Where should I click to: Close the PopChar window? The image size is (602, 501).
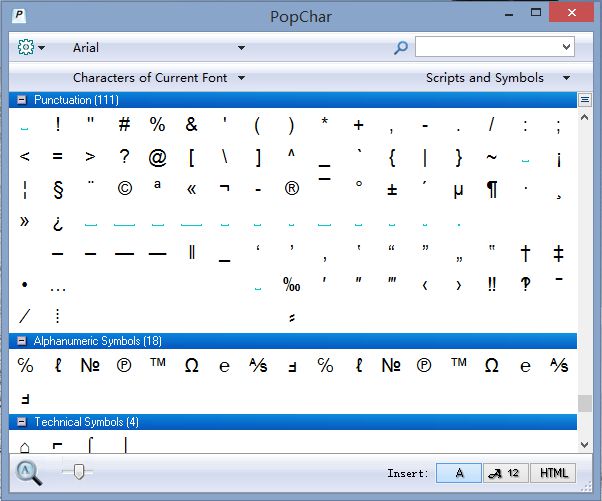pyautogui.click(x=572, y=13)
